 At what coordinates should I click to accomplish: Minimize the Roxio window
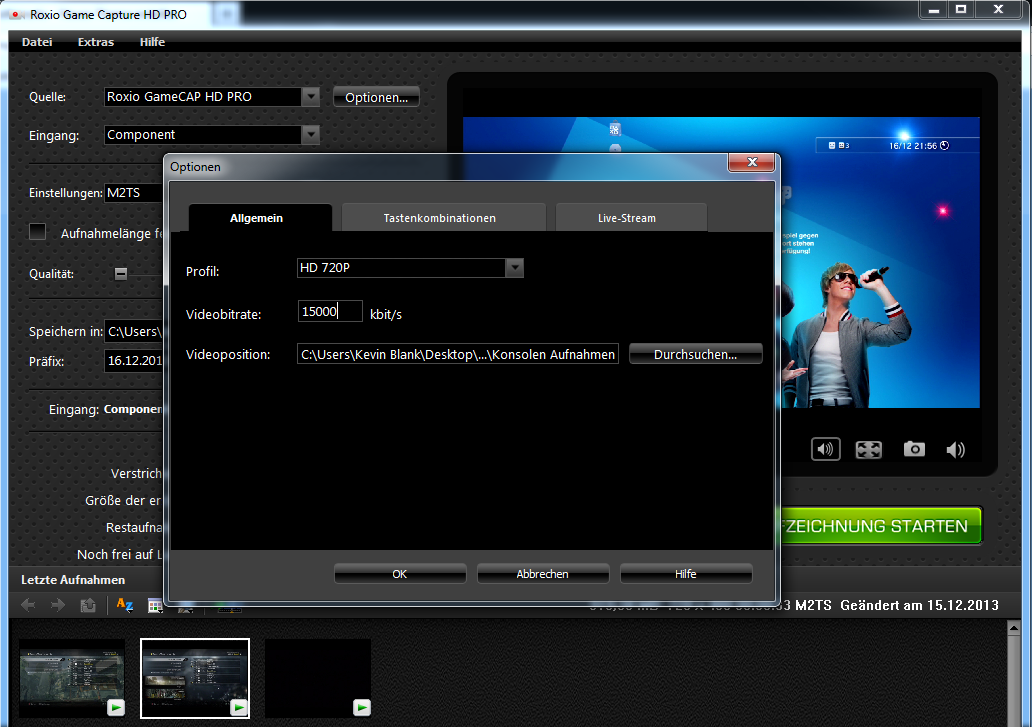[933, 9]
